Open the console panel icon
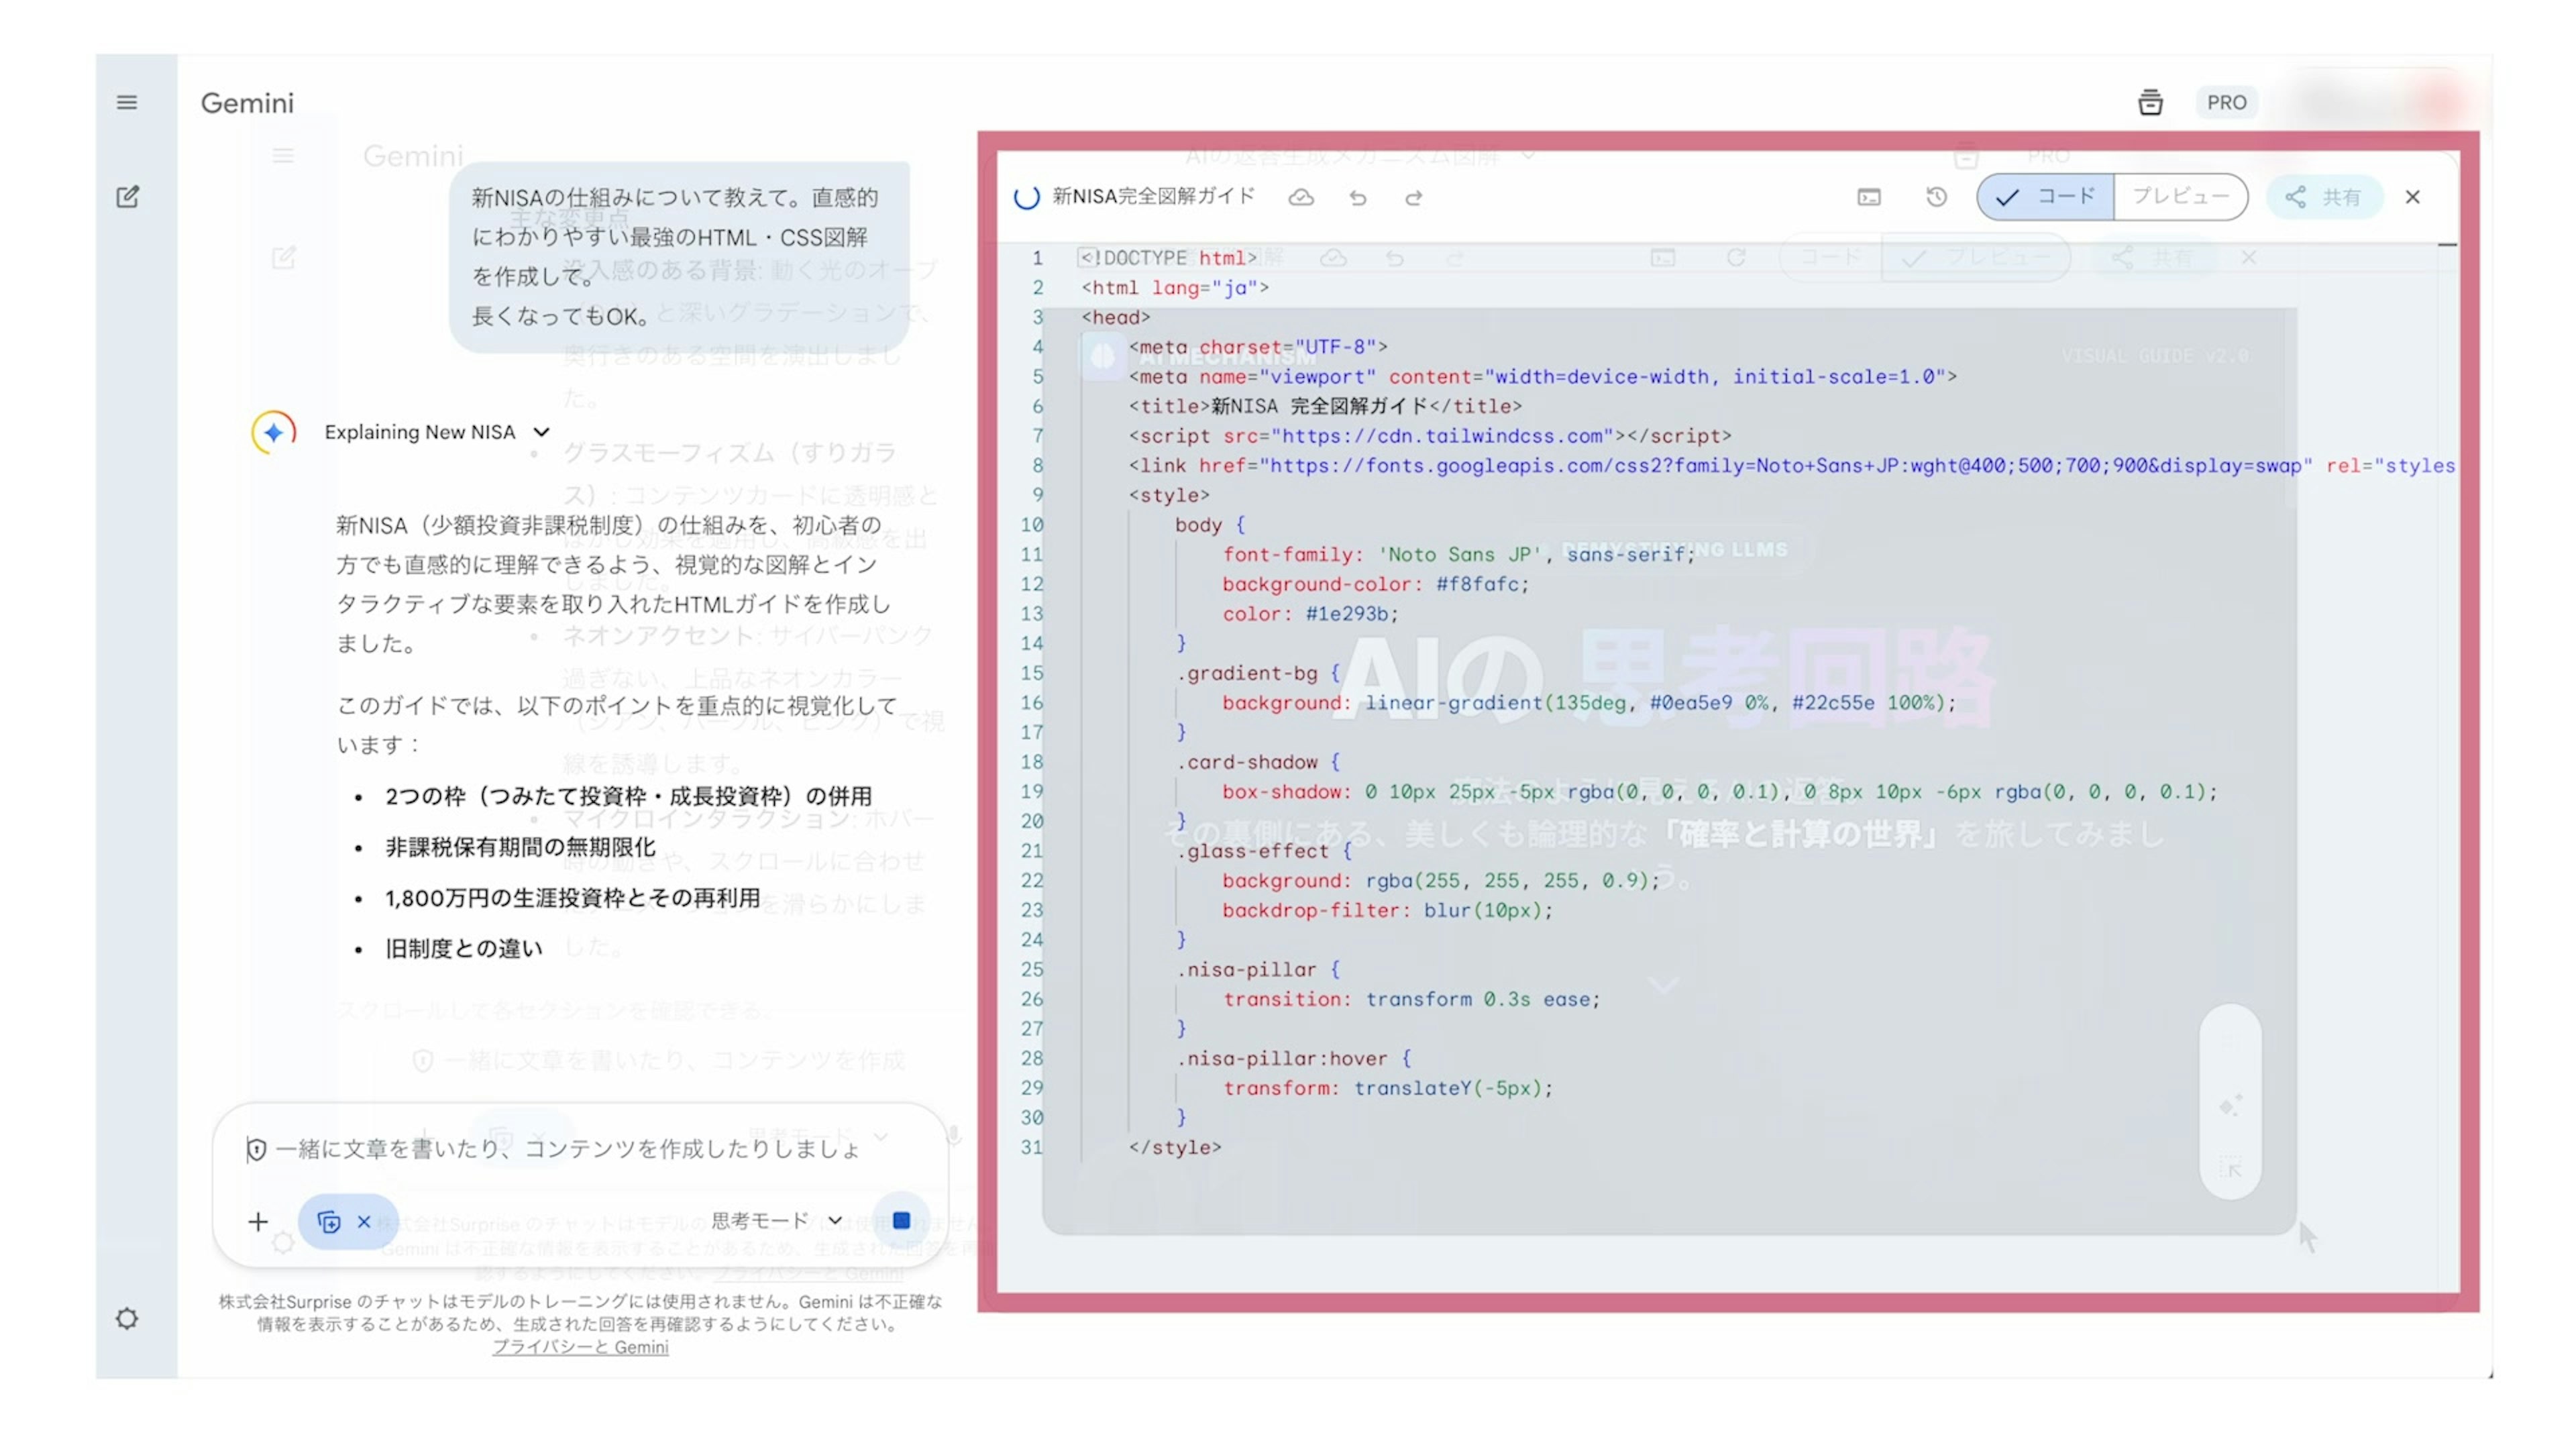2576x1449 pixels. pos(1868,197)
